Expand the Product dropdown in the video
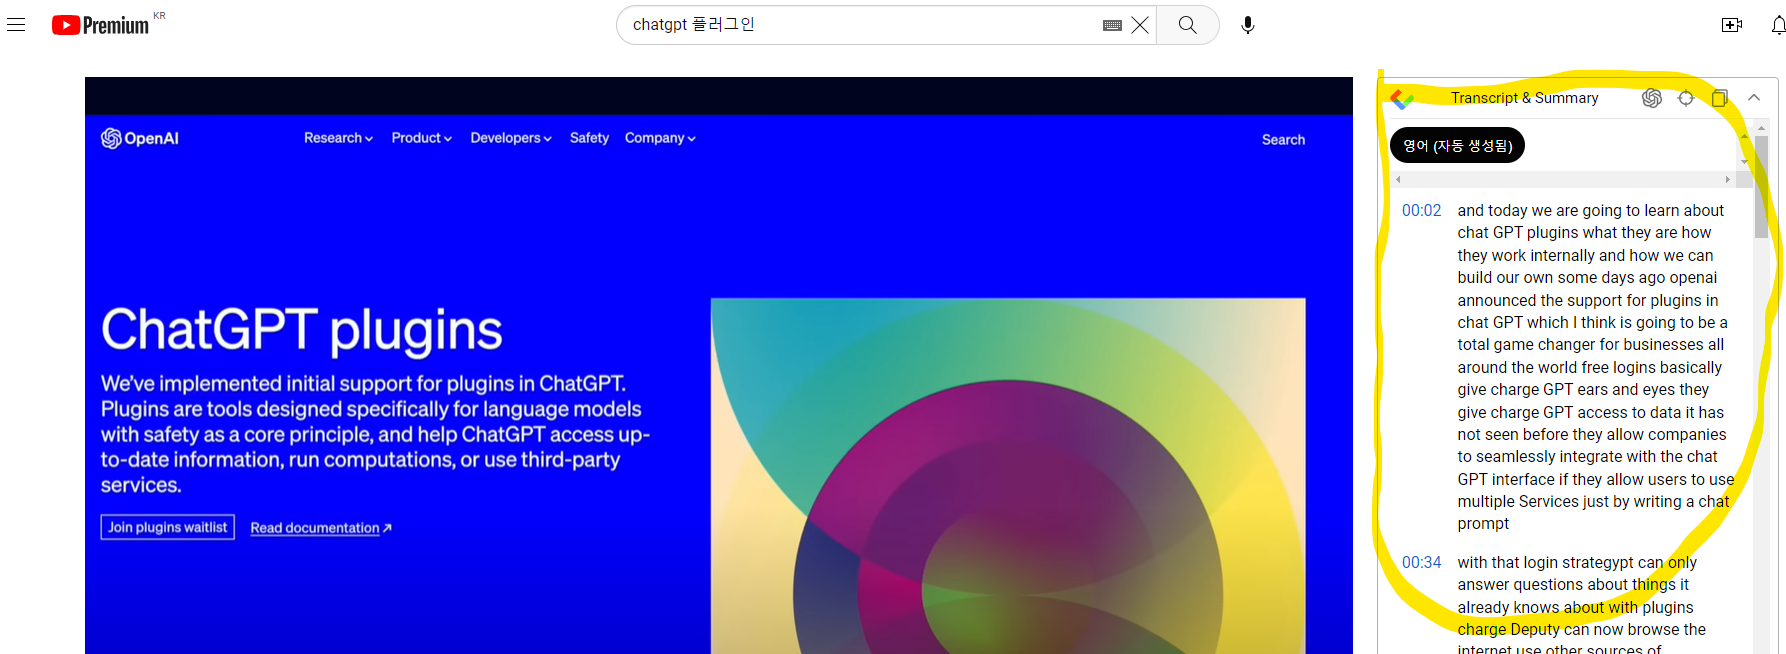The height and width of the screenshot is (654, 1786). click(421, 138)
